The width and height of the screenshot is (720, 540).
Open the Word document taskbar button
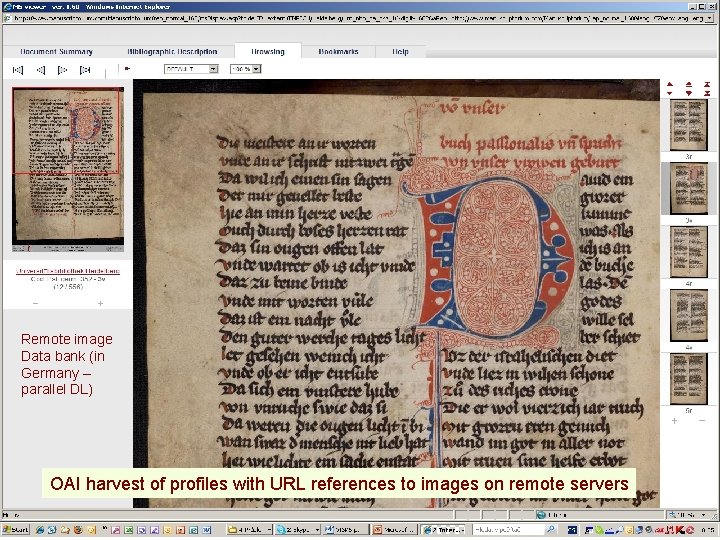346,530
